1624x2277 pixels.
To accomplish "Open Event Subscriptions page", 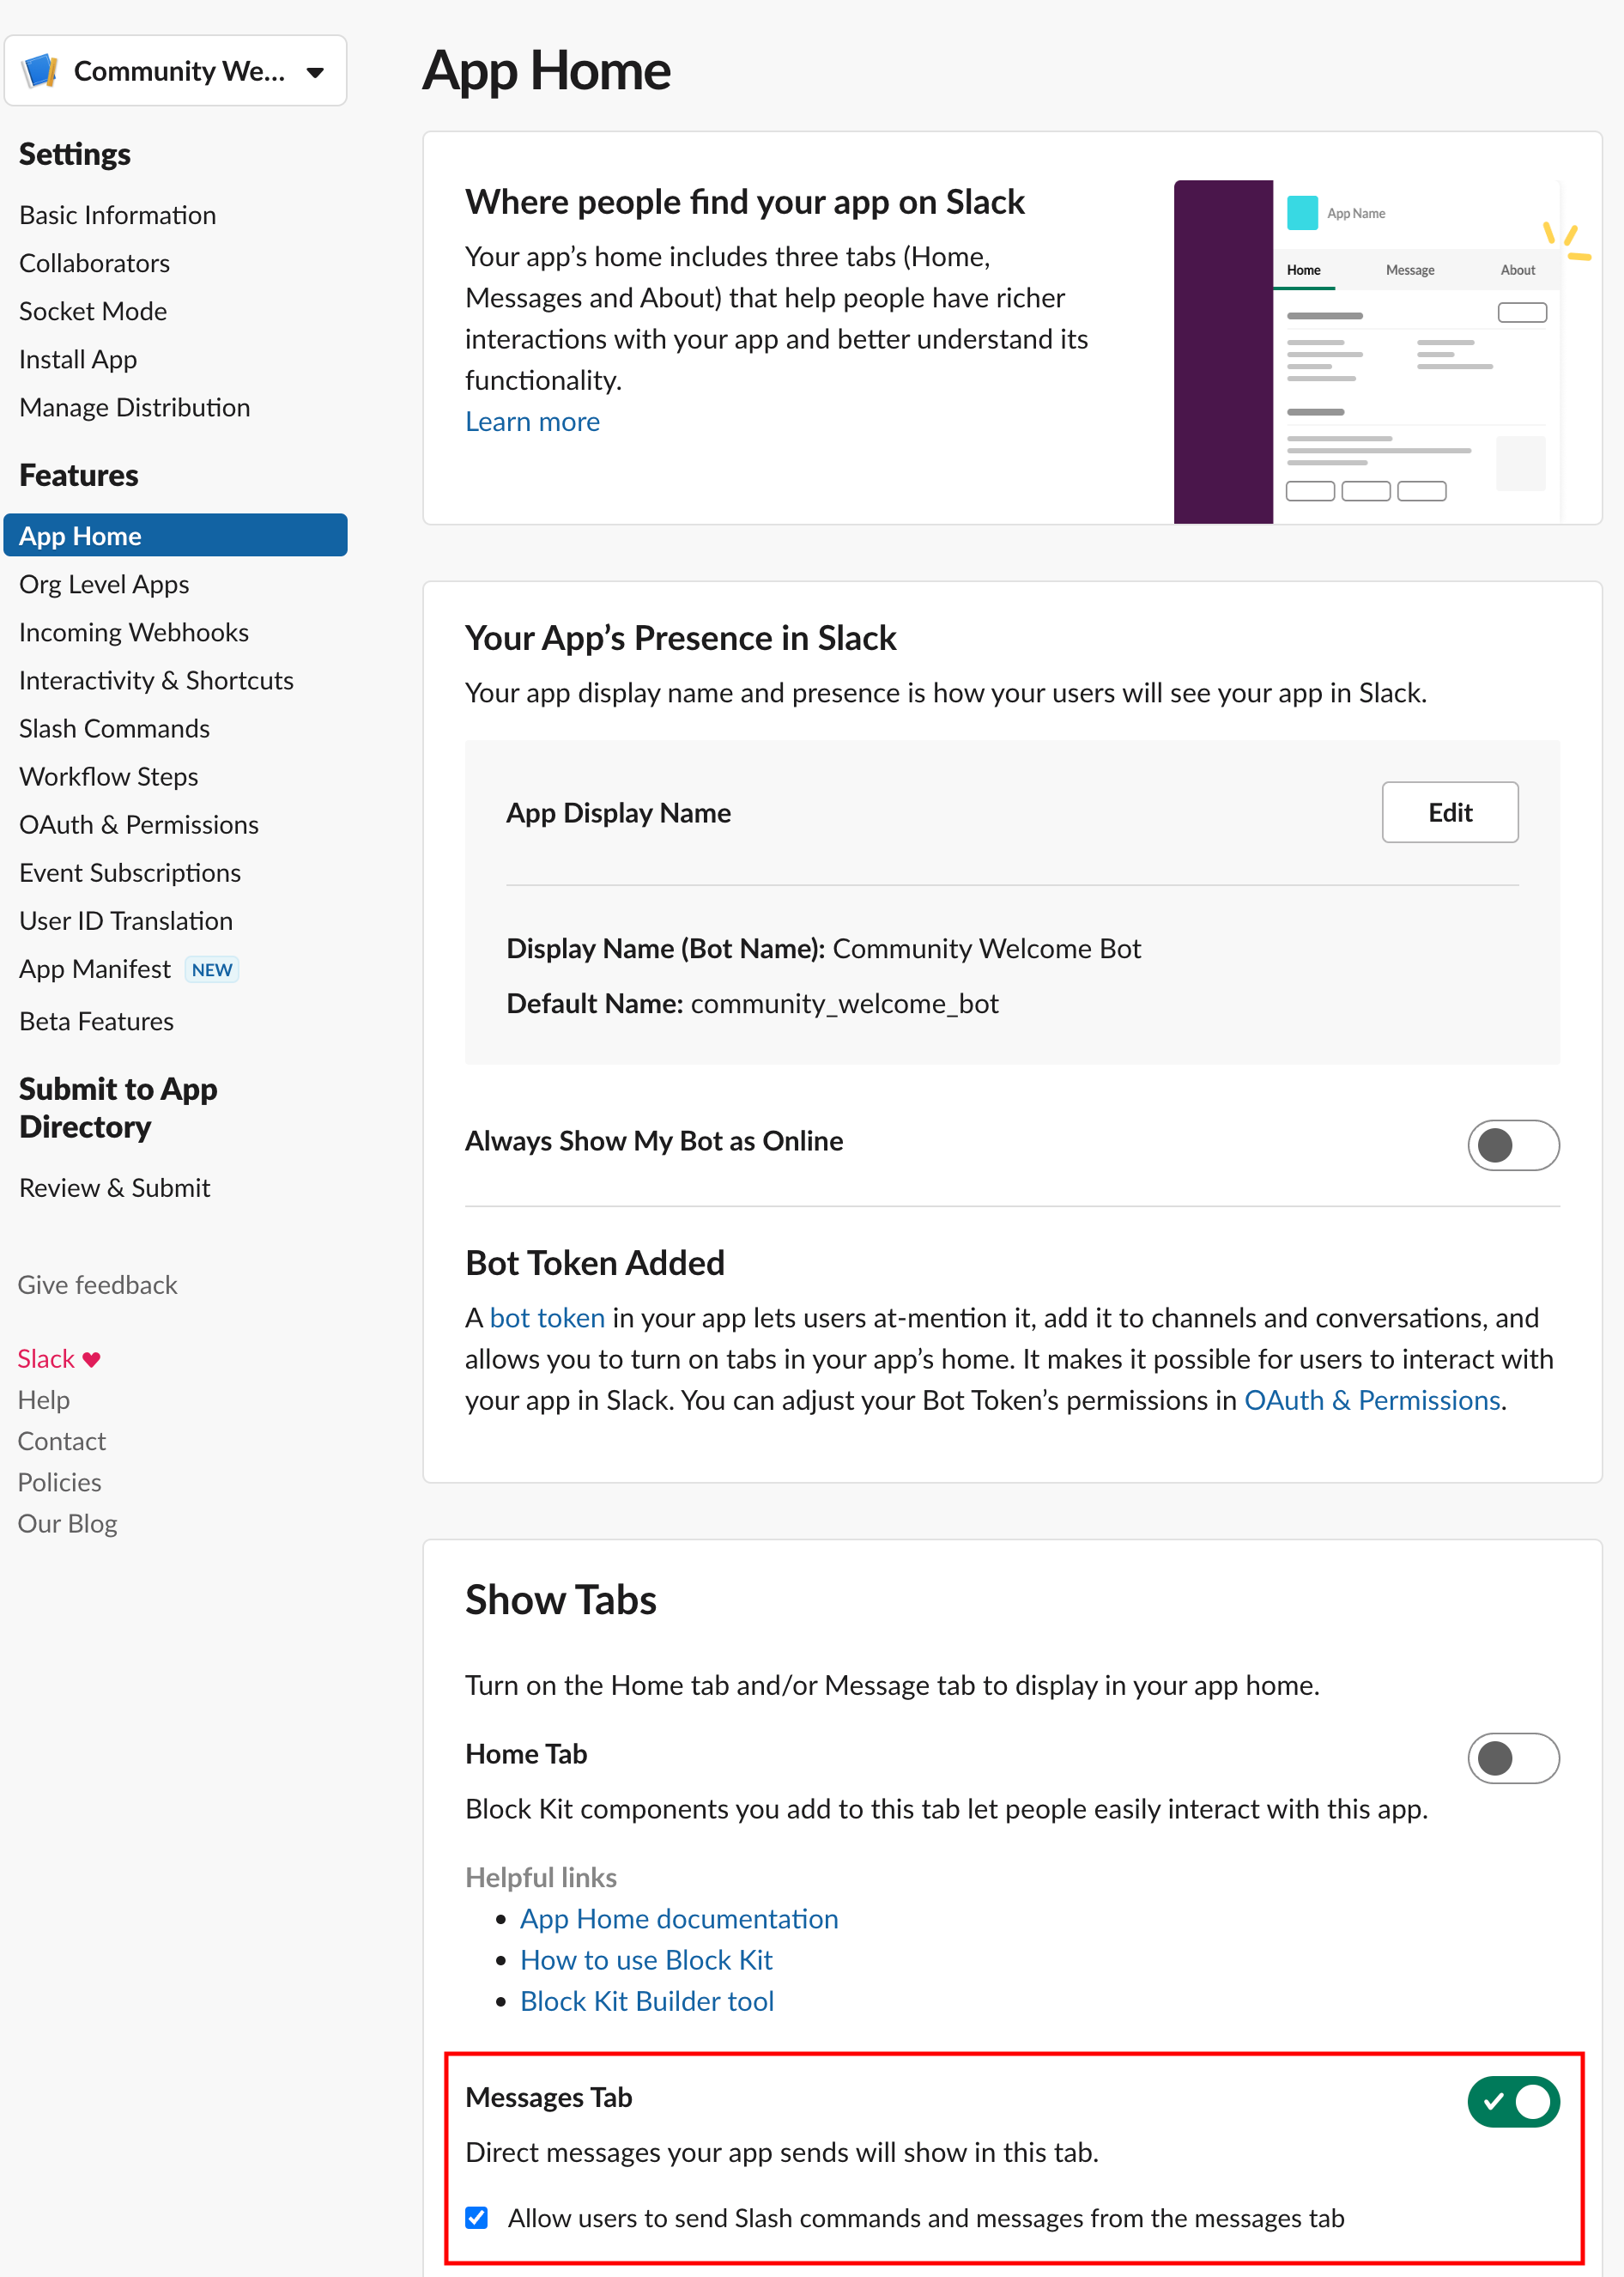I will coord(130,873).
